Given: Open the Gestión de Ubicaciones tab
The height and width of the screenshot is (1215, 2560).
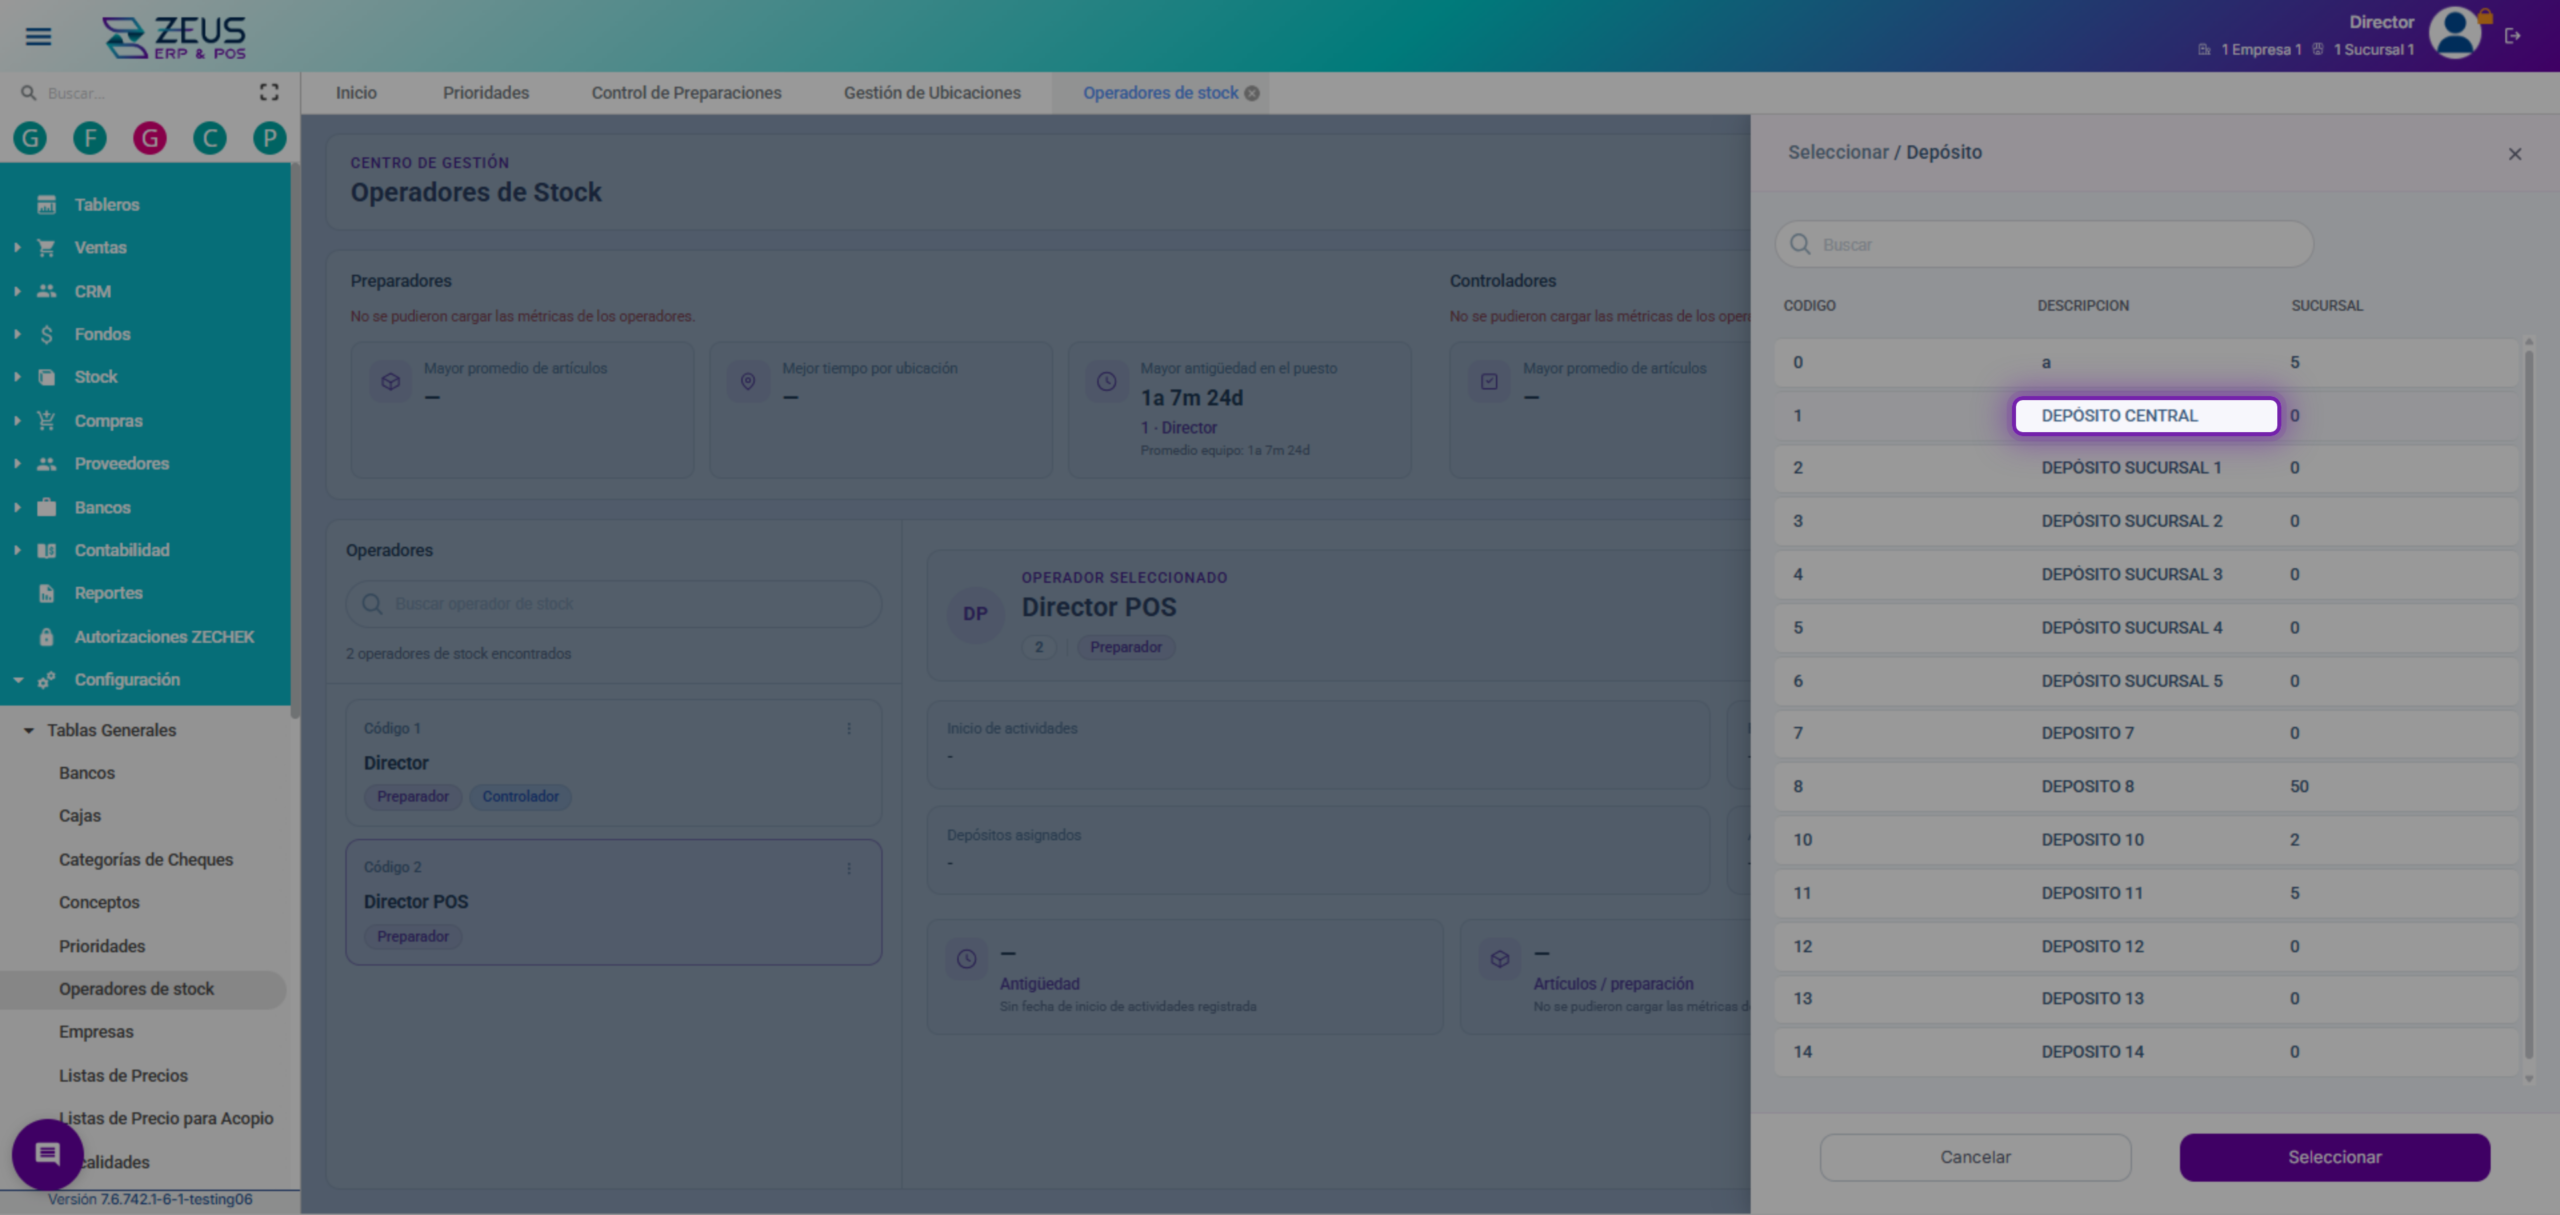Looking at the screenshot, I should pyautogui.click(x=932, y=93).
